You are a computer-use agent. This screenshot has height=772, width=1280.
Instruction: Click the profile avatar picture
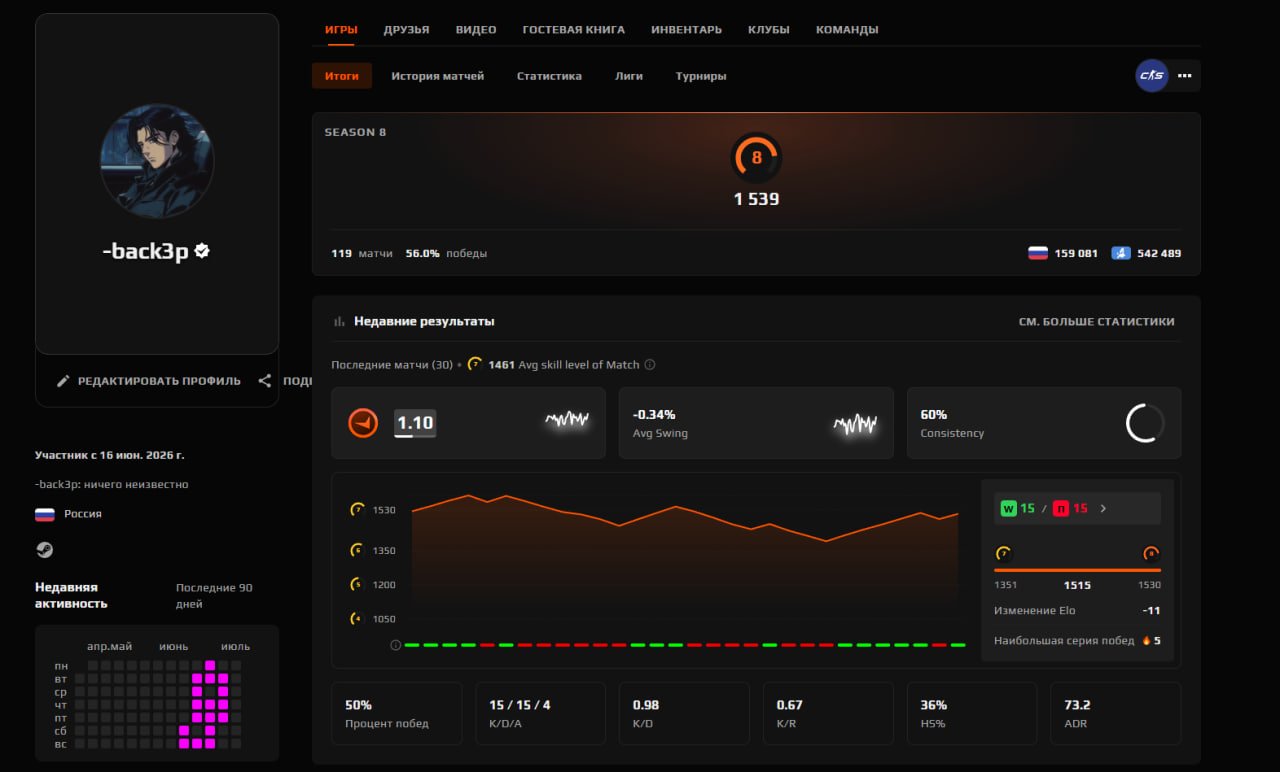157,161
